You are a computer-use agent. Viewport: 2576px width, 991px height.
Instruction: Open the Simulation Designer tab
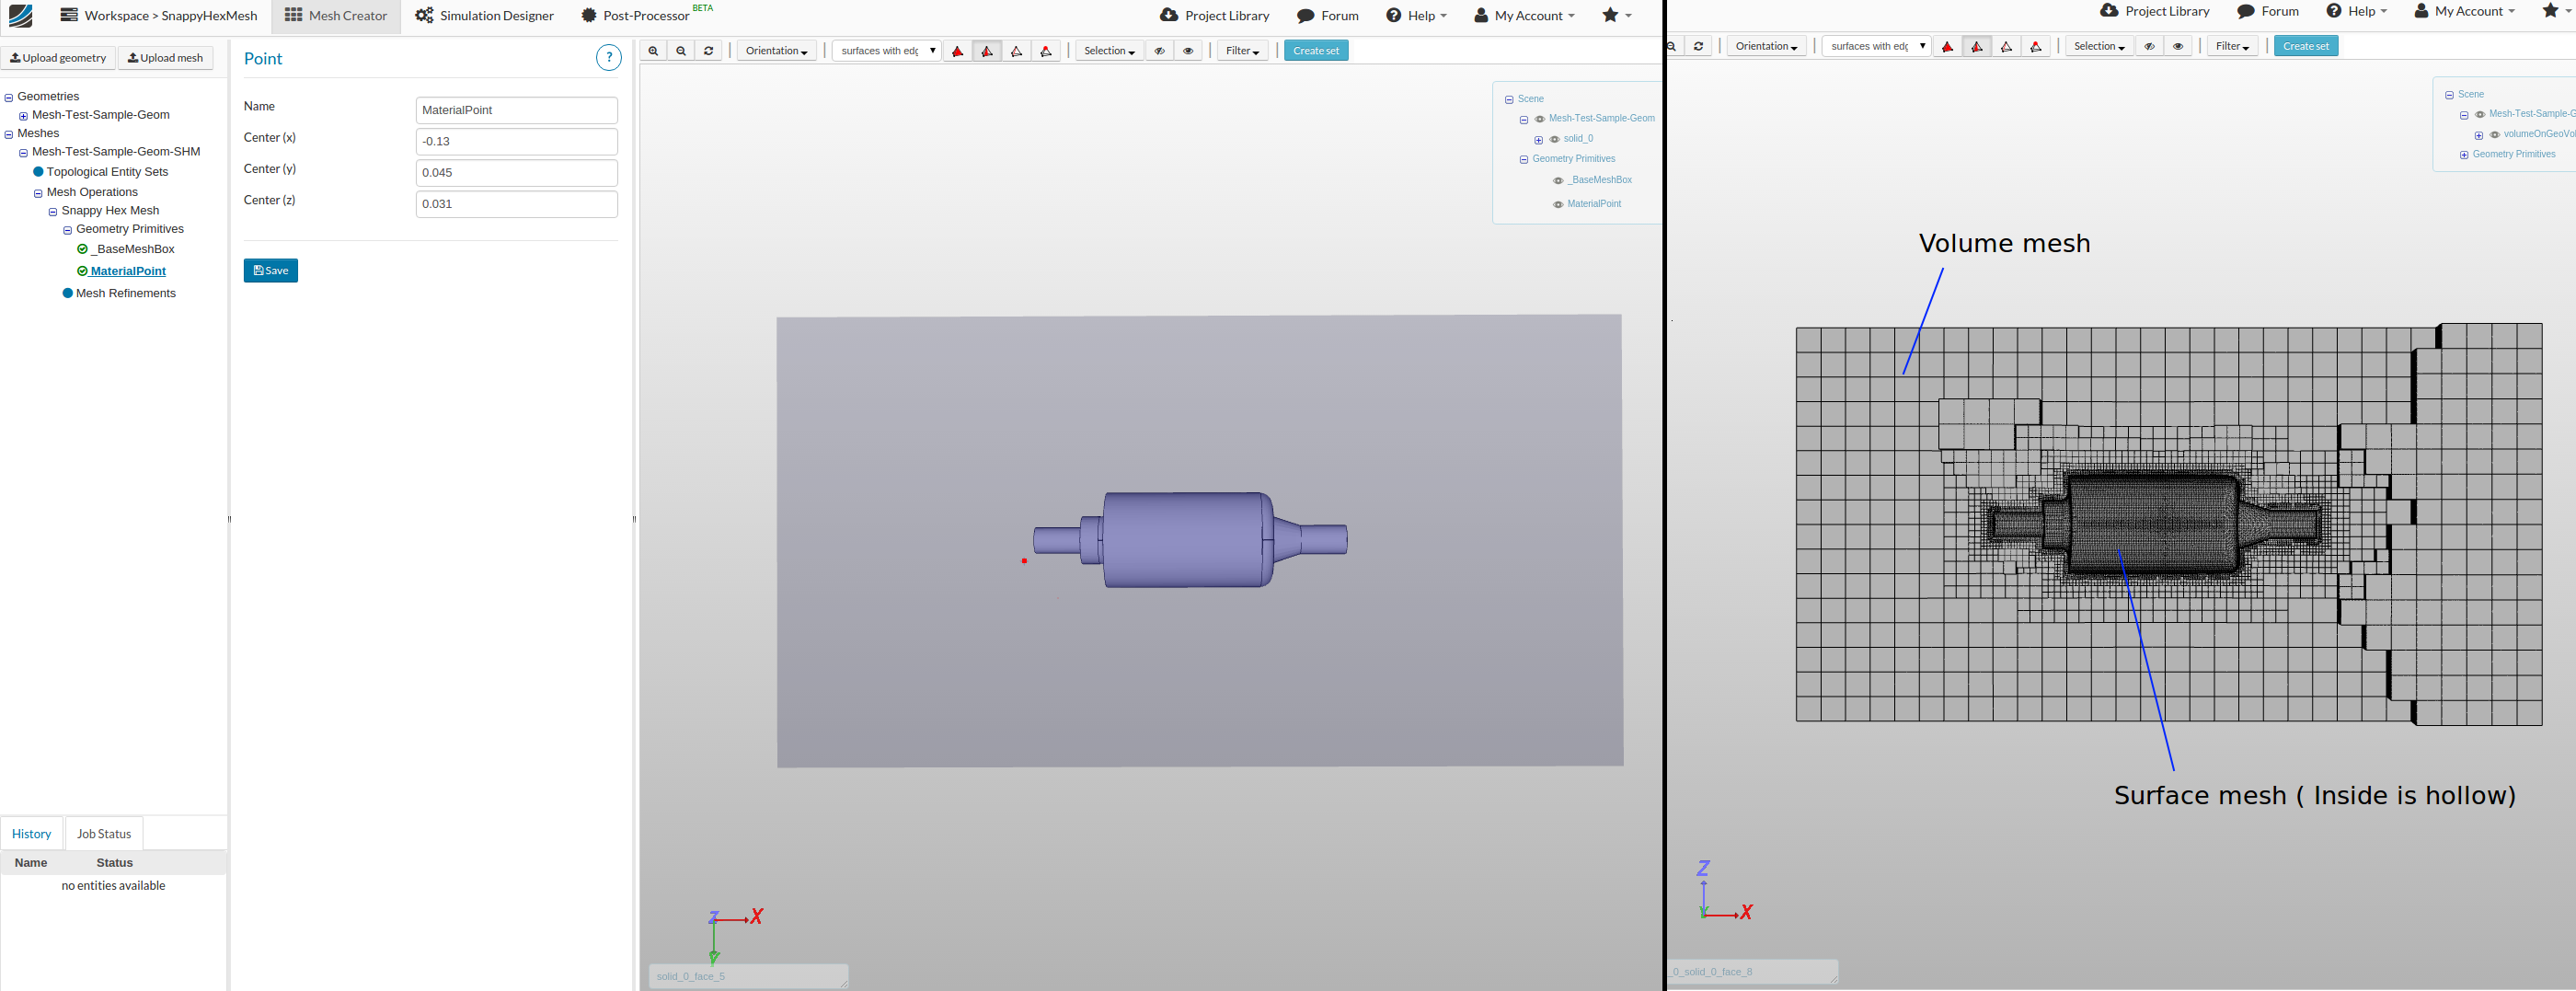point(485,16)
